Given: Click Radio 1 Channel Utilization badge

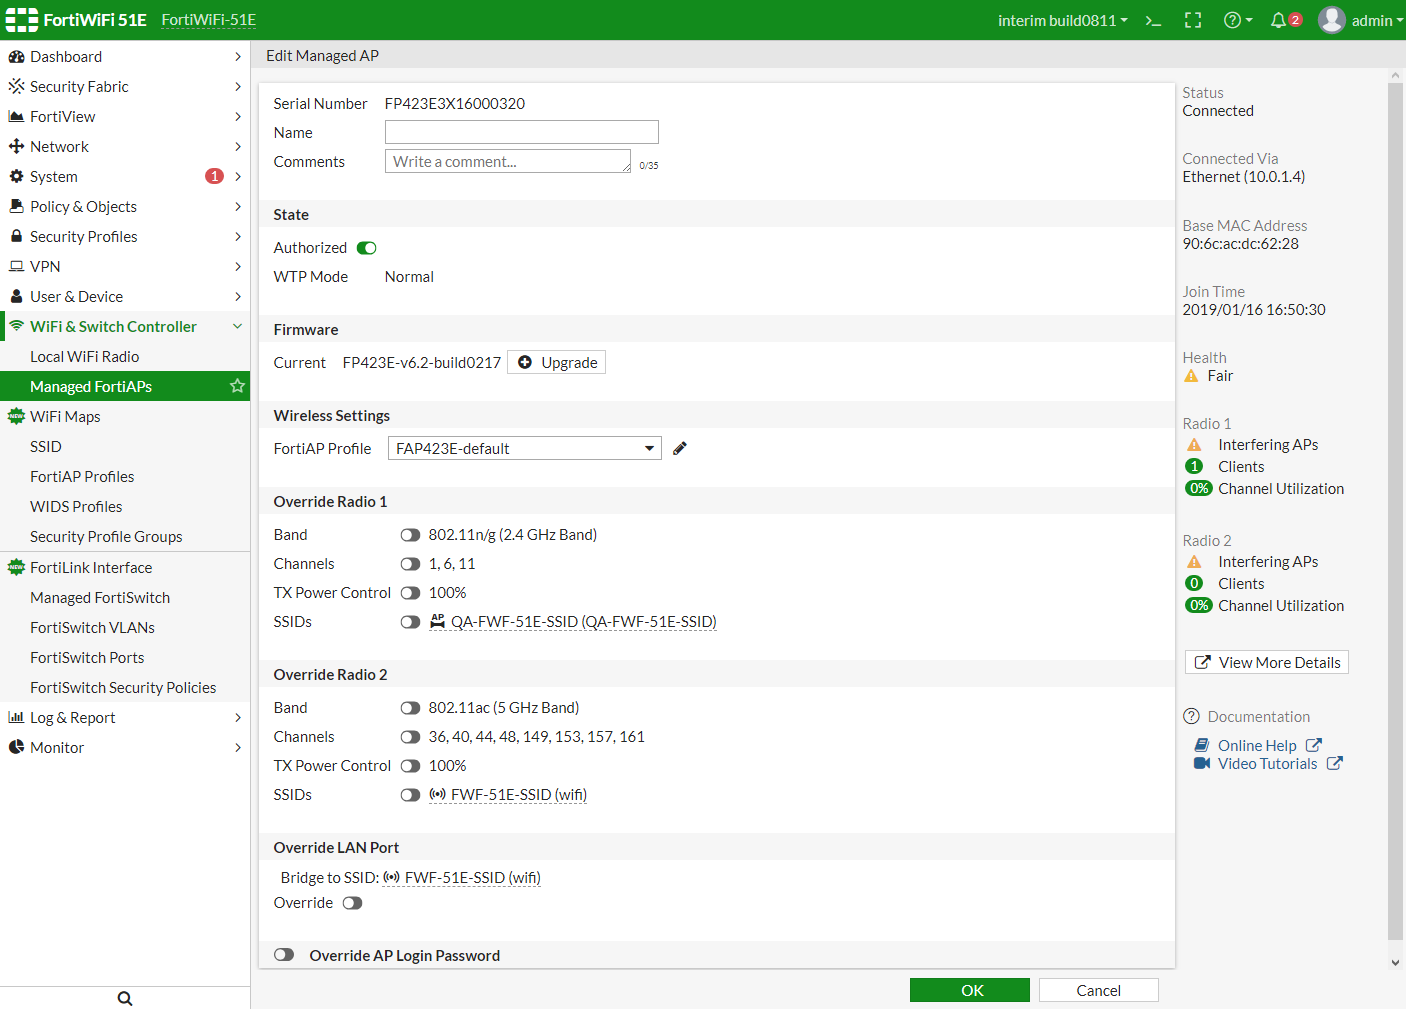Looking at the screenshot, I should pyautogui.click(x=1199, y=489).
